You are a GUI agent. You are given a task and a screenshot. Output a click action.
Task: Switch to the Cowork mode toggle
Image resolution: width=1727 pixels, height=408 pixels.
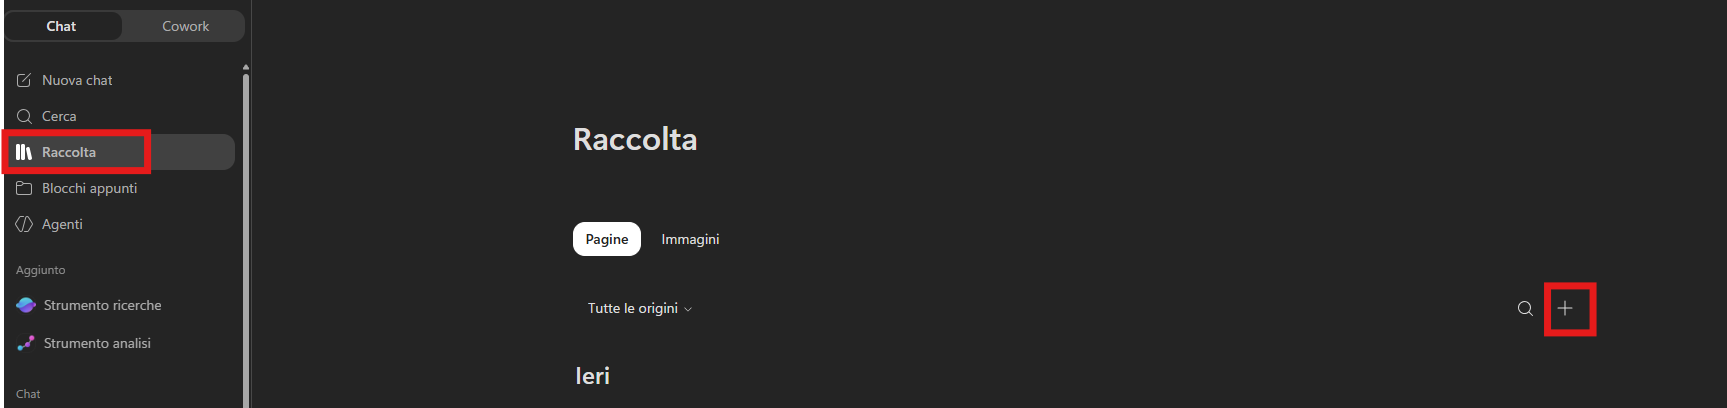pos(186,26)
